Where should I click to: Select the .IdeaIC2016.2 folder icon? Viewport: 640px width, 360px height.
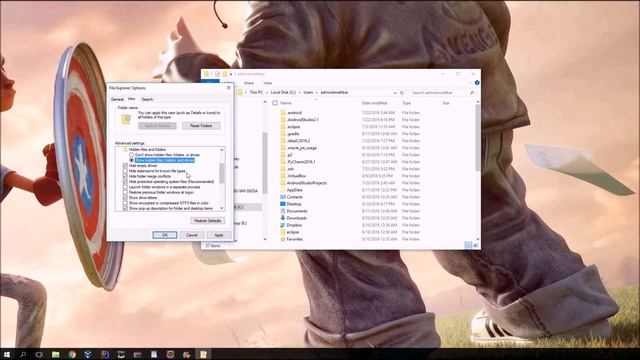click(x=283, y=140)
